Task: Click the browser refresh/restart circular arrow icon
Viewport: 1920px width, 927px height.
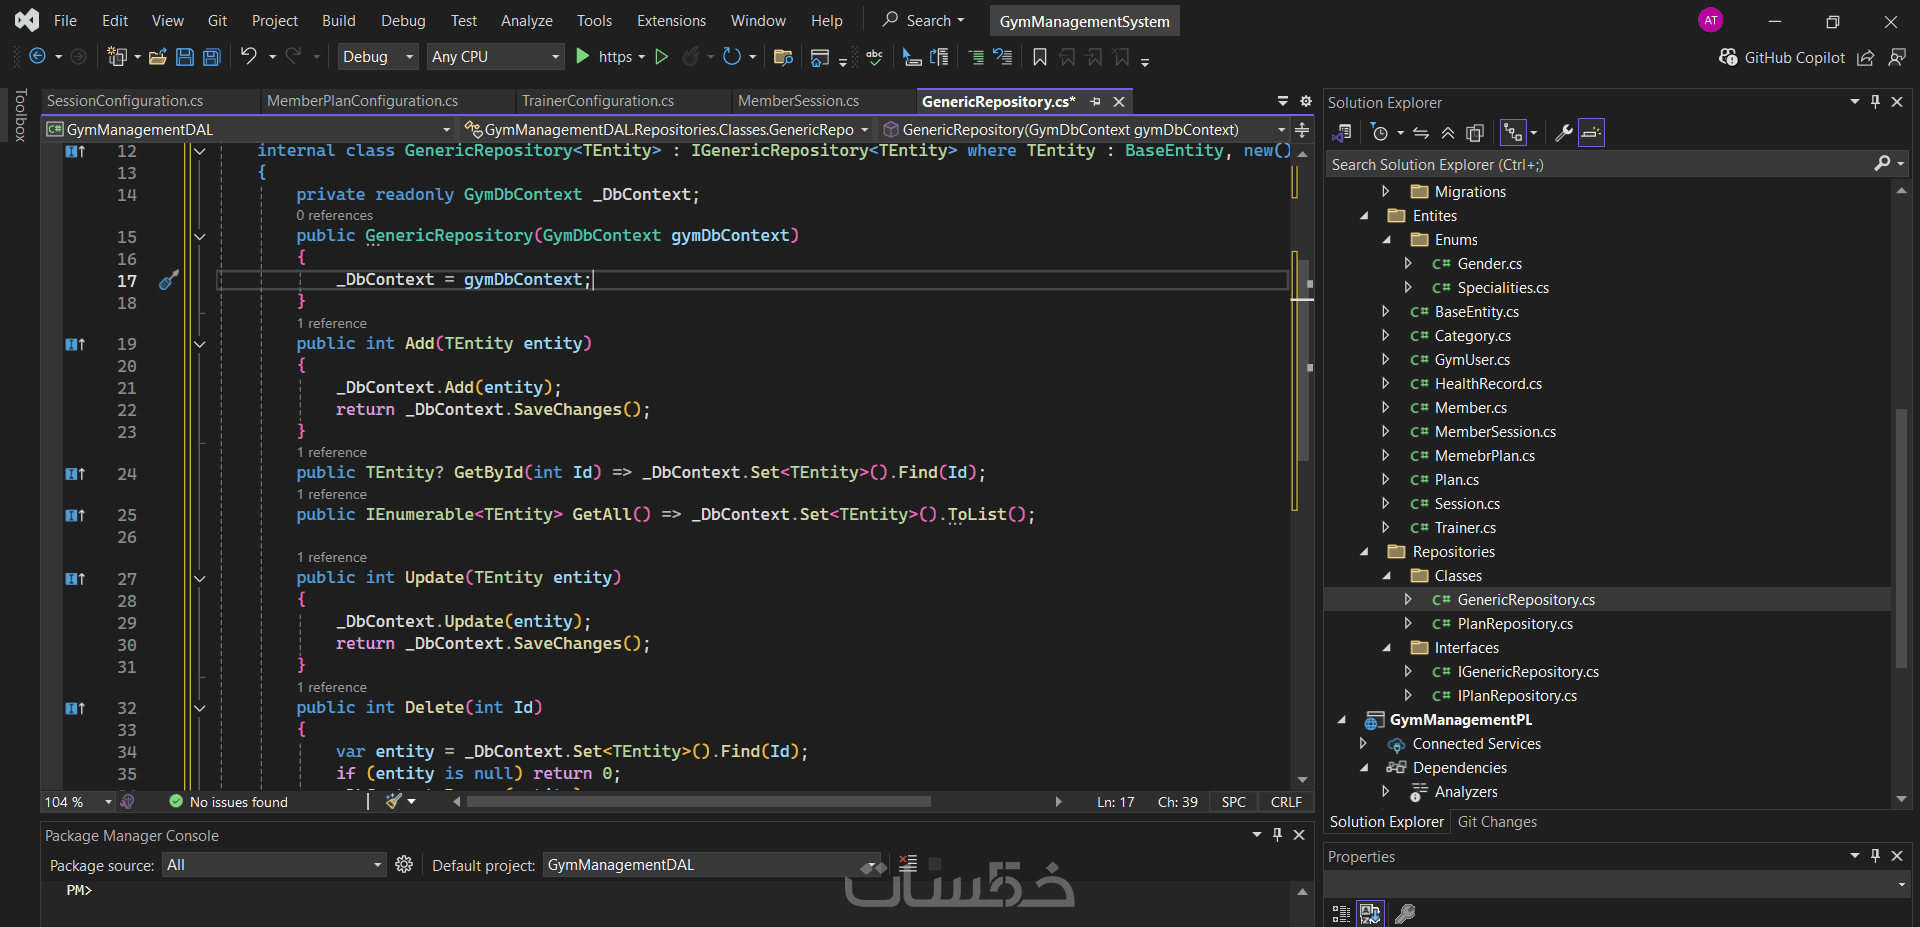Action: 732,57
